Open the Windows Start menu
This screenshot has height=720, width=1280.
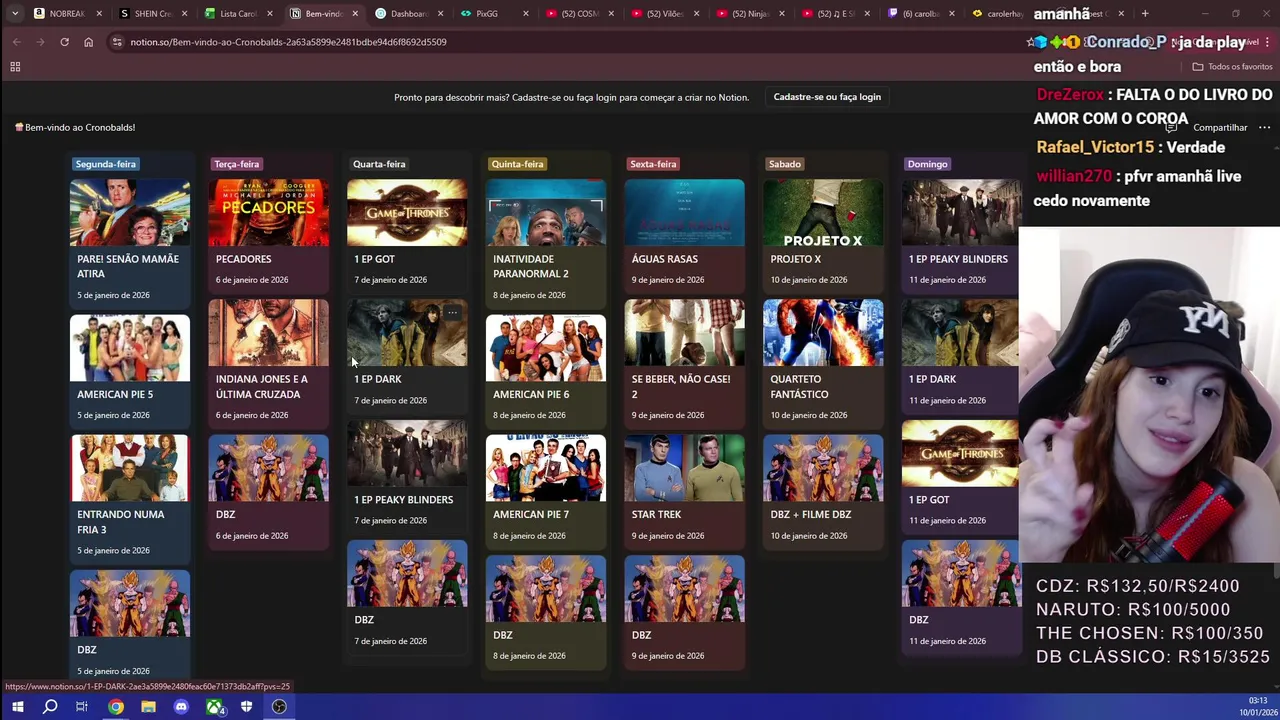pyautogui.click(x=17, y=707)
